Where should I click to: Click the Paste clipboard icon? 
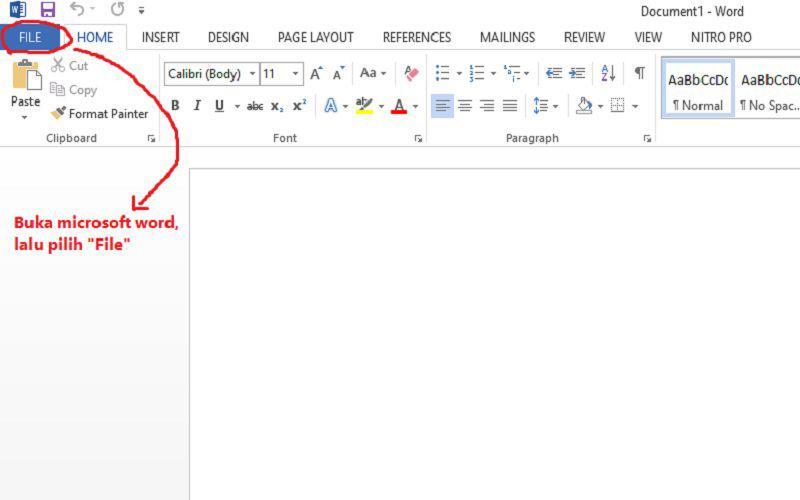(x=27, y=74)
